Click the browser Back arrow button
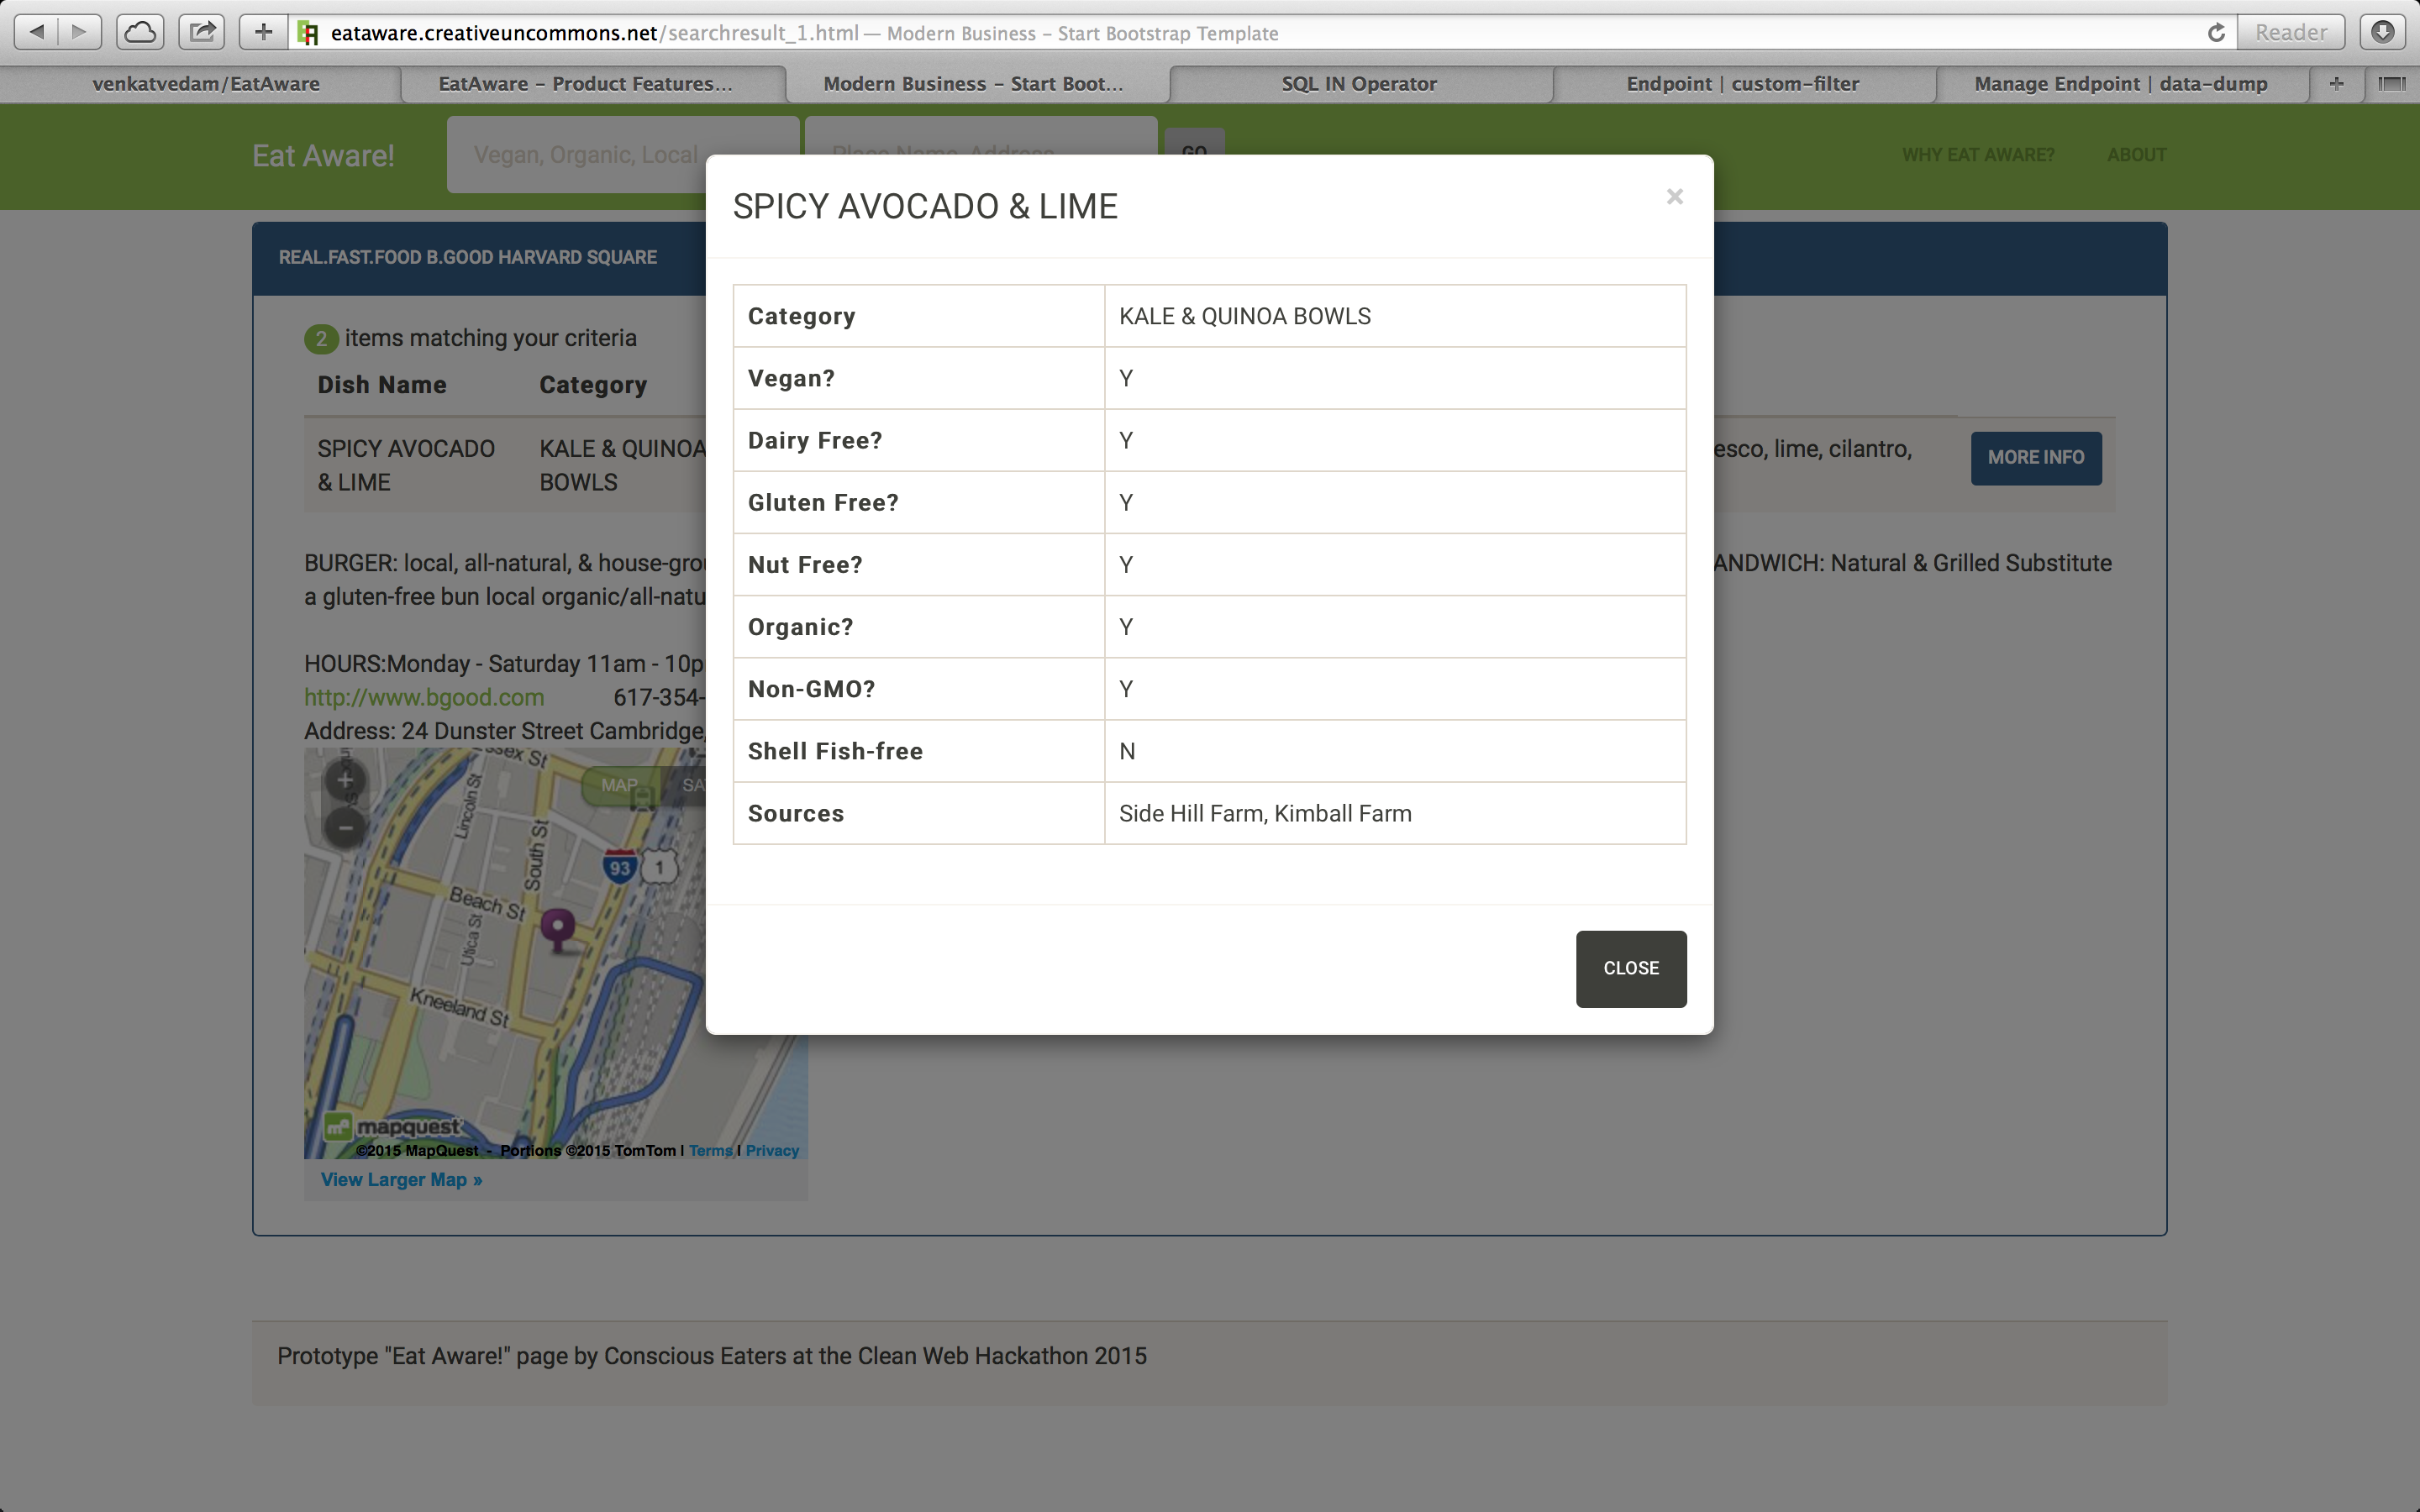This screenshot has height=1512, width=2420. click(x=36, y=32)
